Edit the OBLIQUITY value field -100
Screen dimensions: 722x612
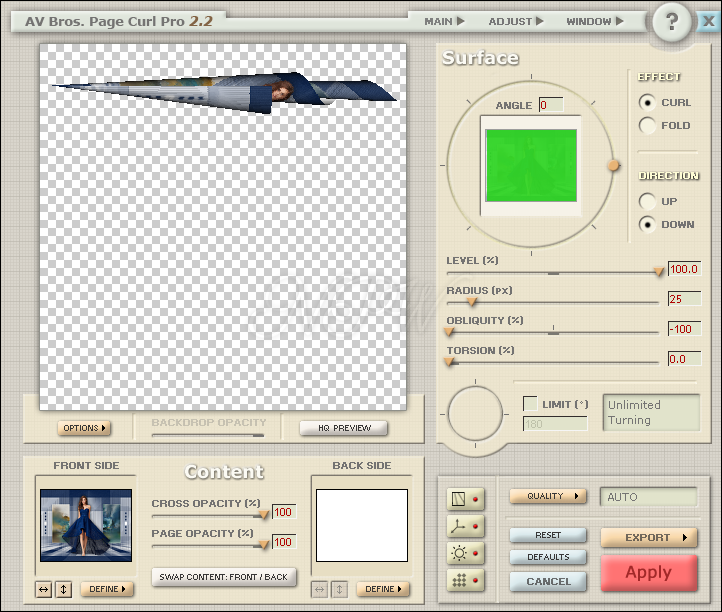tap(685, 329)
